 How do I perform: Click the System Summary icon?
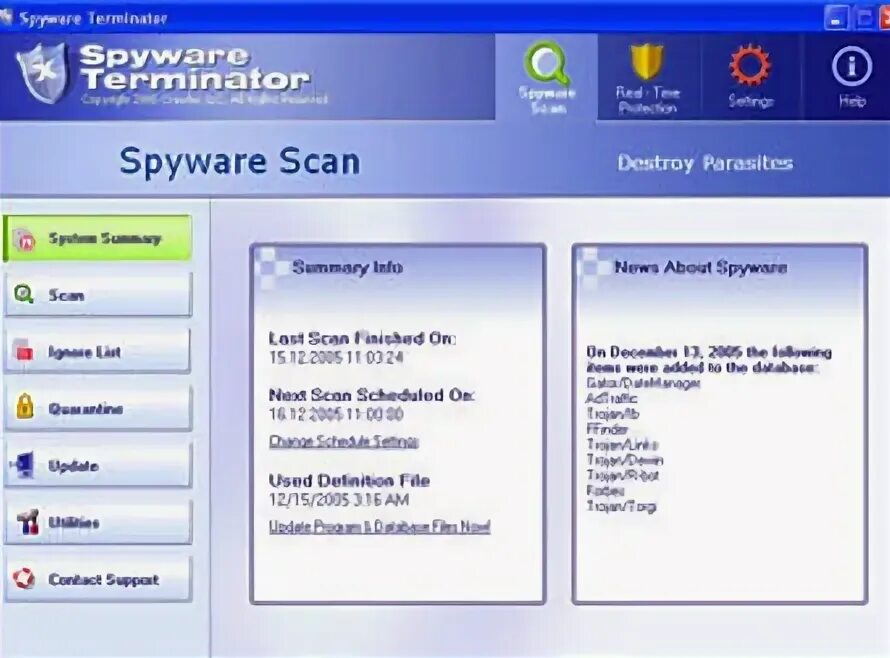[x=24, y=240]
